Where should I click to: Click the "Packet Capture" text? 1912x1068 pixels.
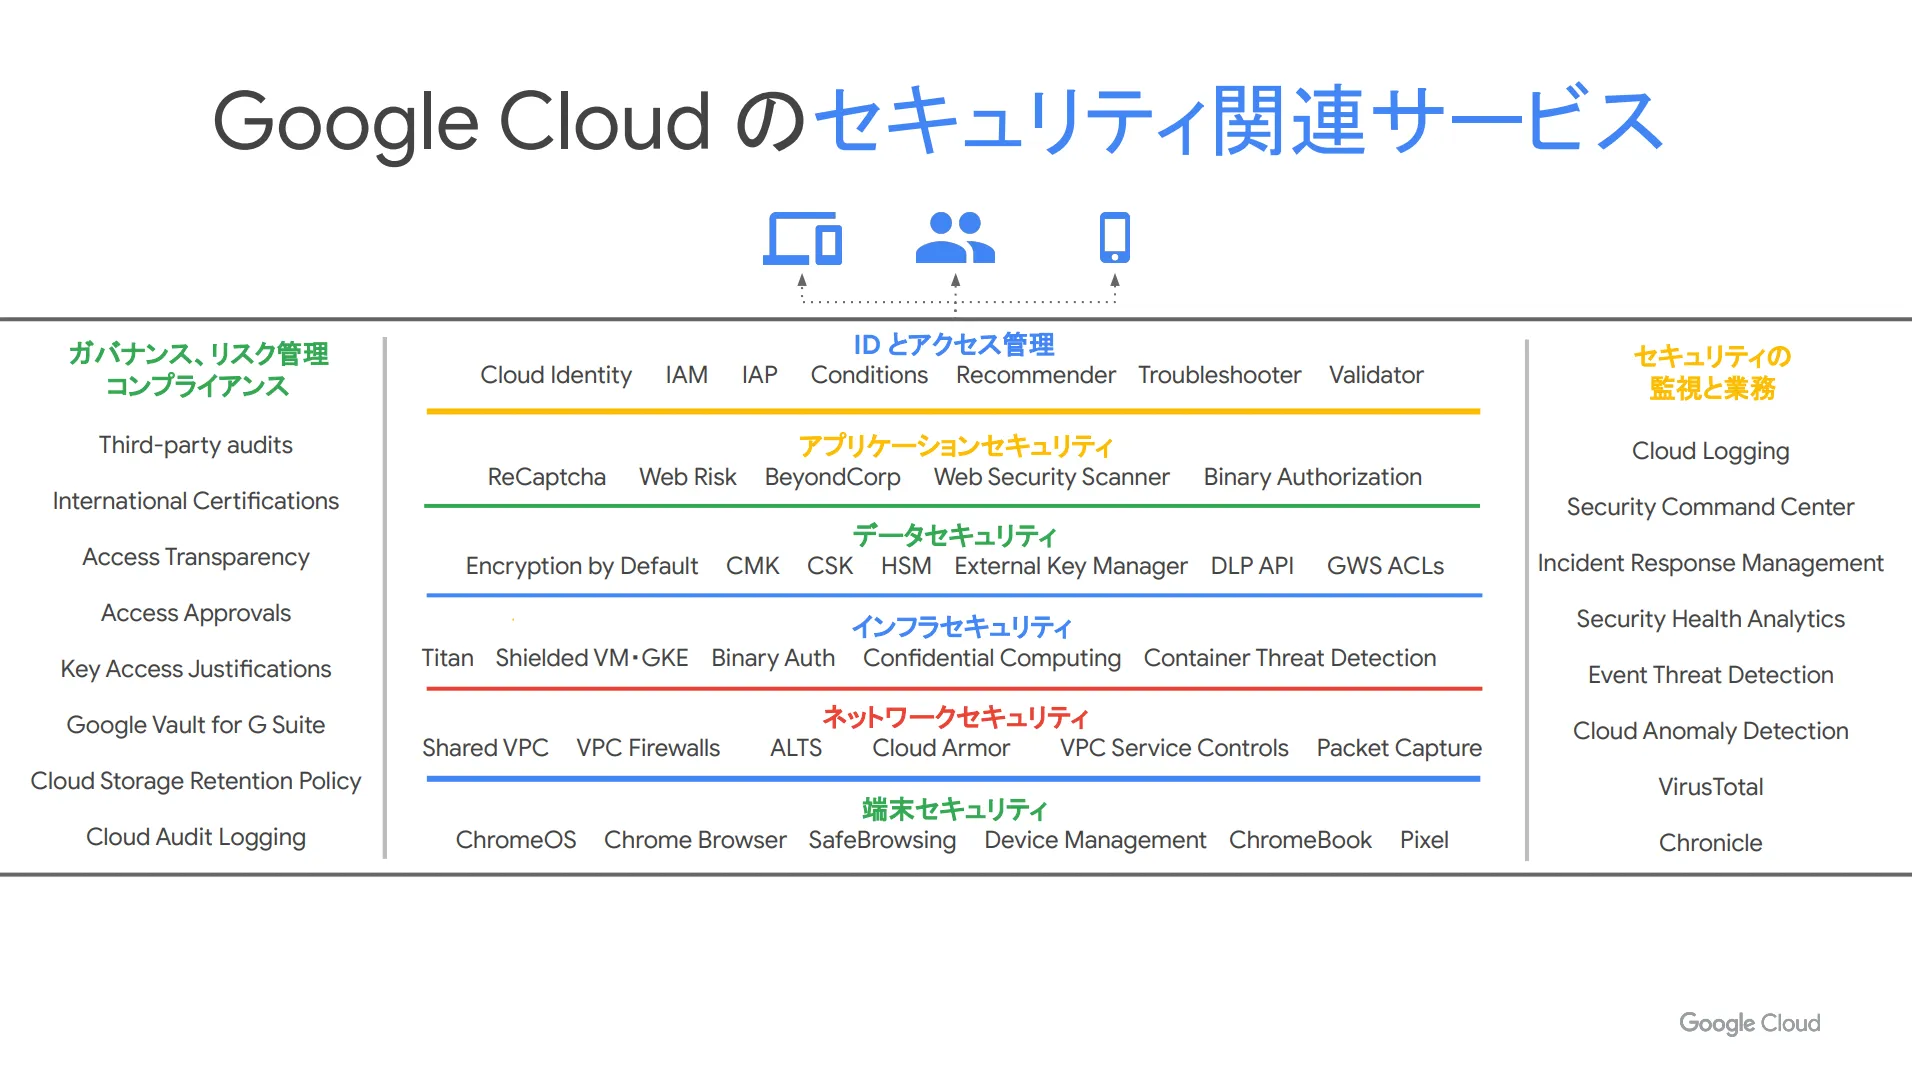1399,749
